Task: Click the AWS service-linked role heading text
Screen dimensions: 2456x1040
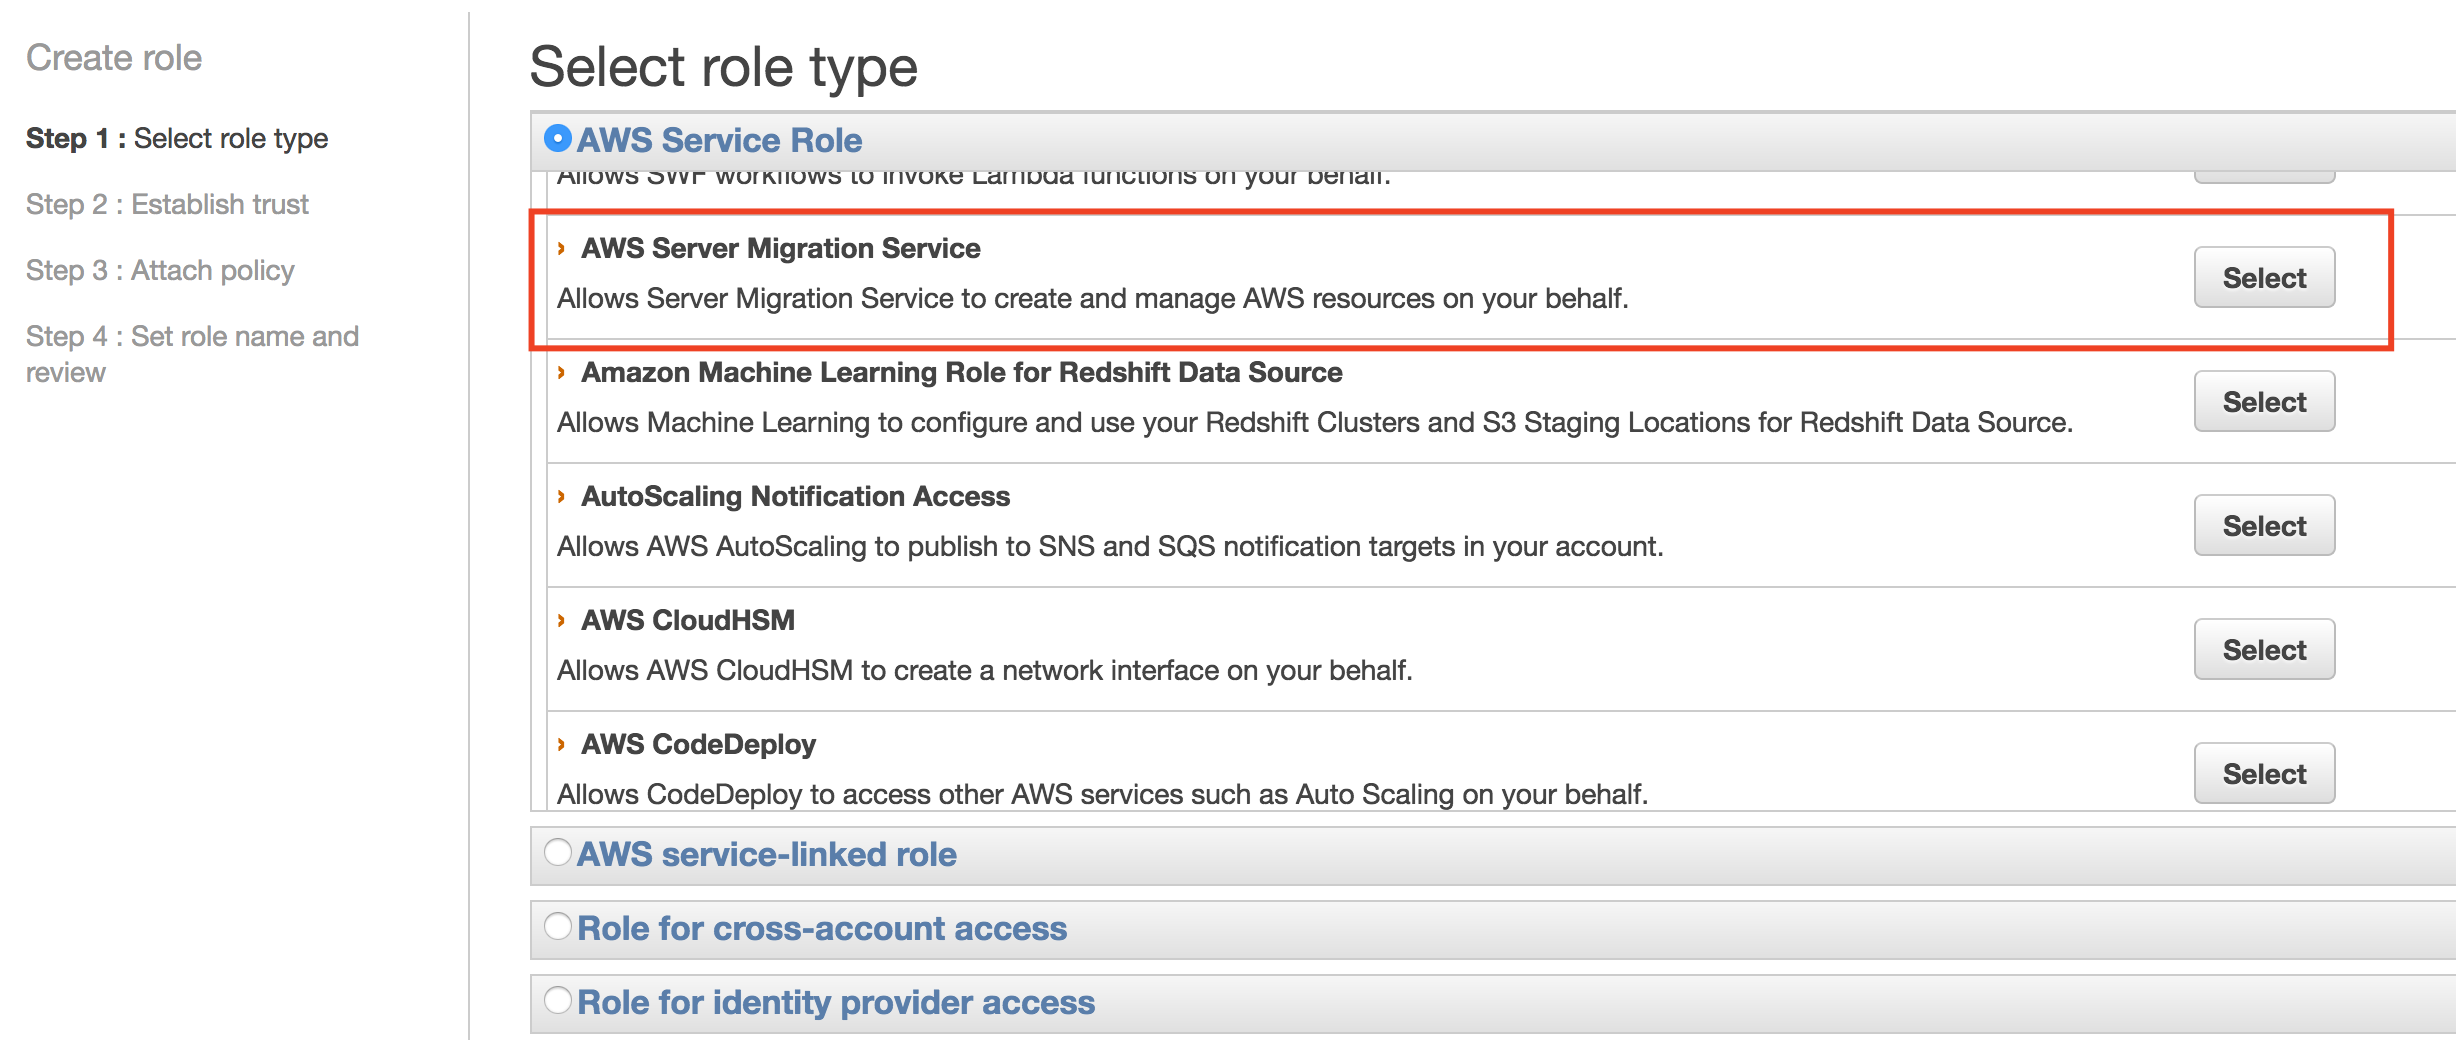Action: (x=766, y=854)
